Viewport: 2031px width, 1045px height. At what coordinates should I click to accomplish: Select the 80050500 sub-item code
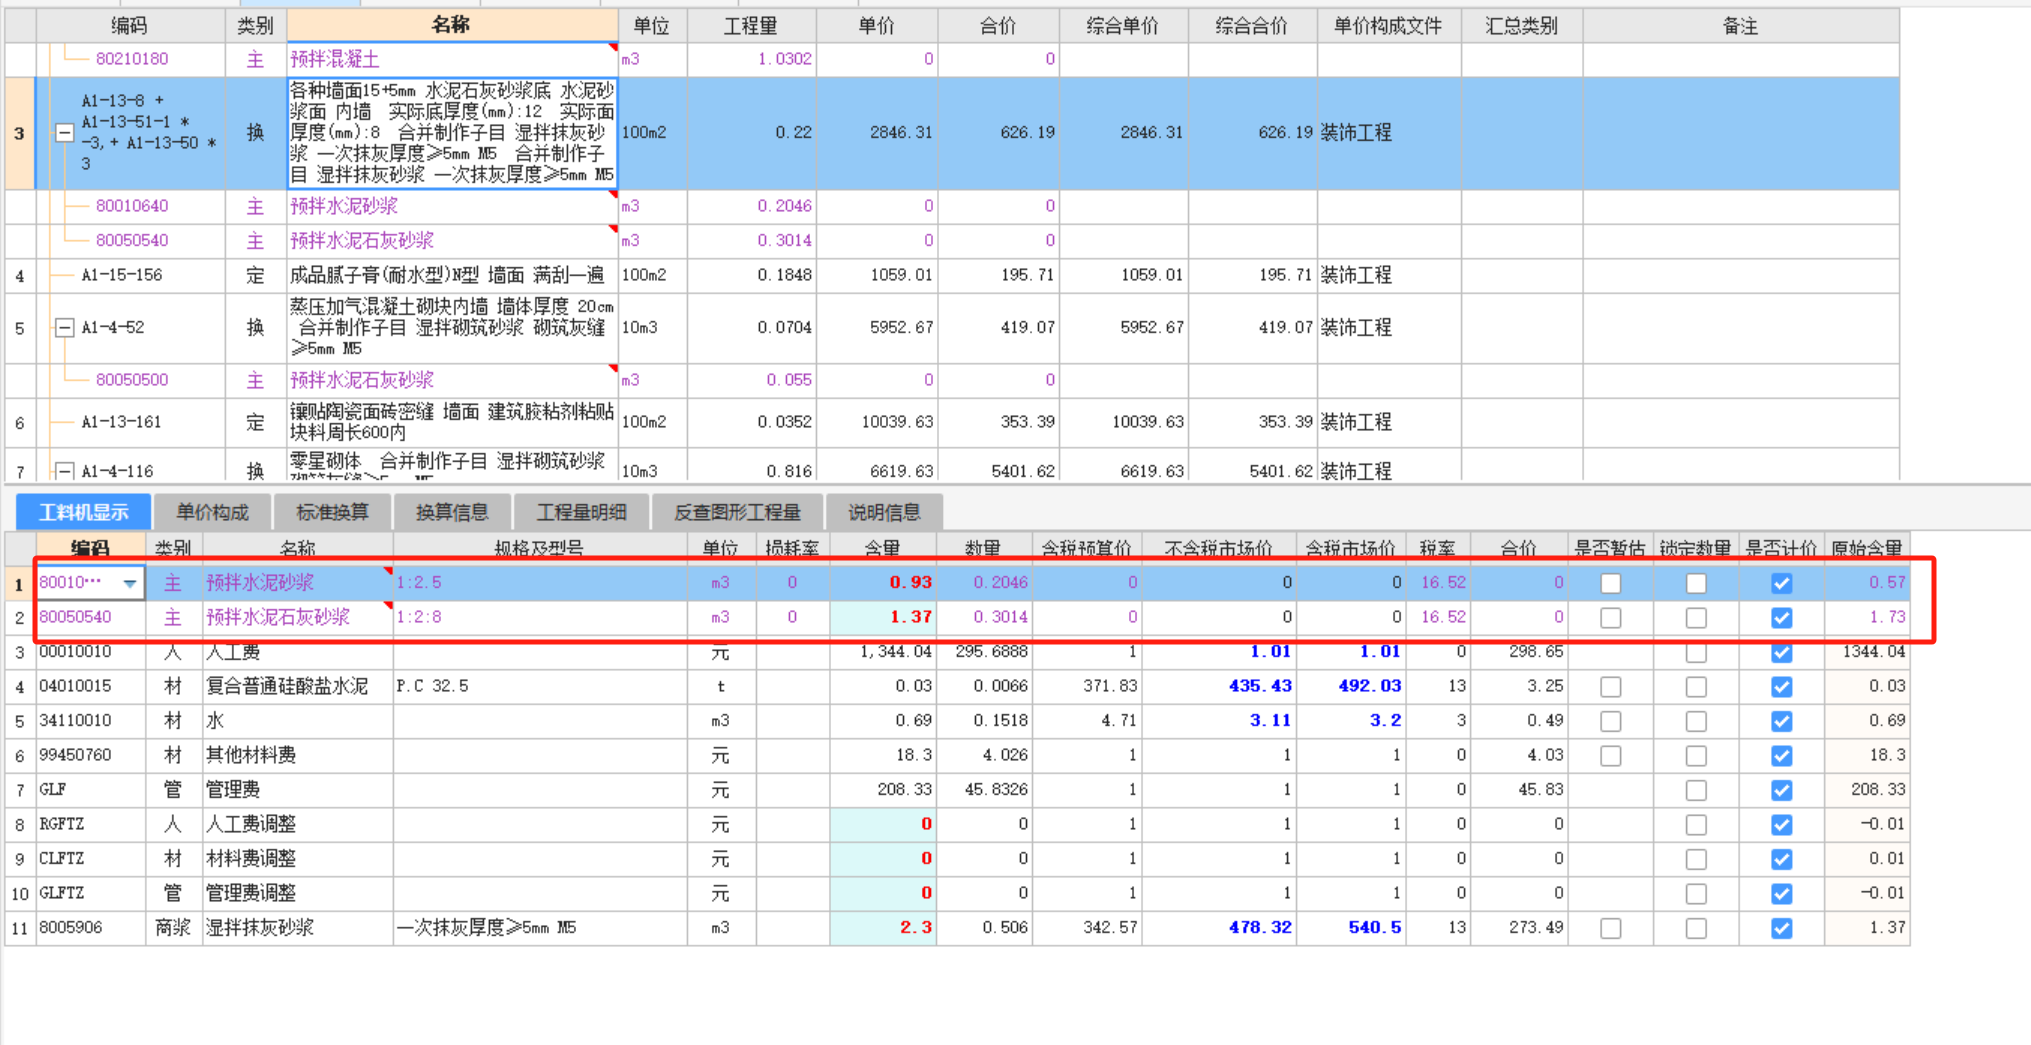coord(131,380)
